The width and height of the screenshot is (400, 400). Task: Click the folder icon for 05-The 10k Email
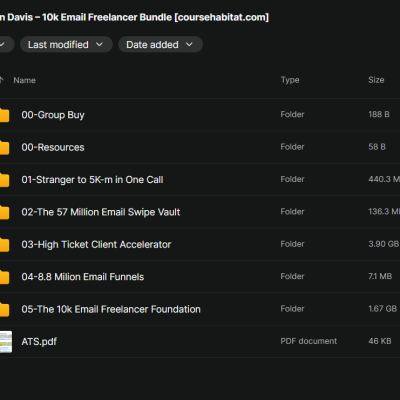tap(4, 309)
